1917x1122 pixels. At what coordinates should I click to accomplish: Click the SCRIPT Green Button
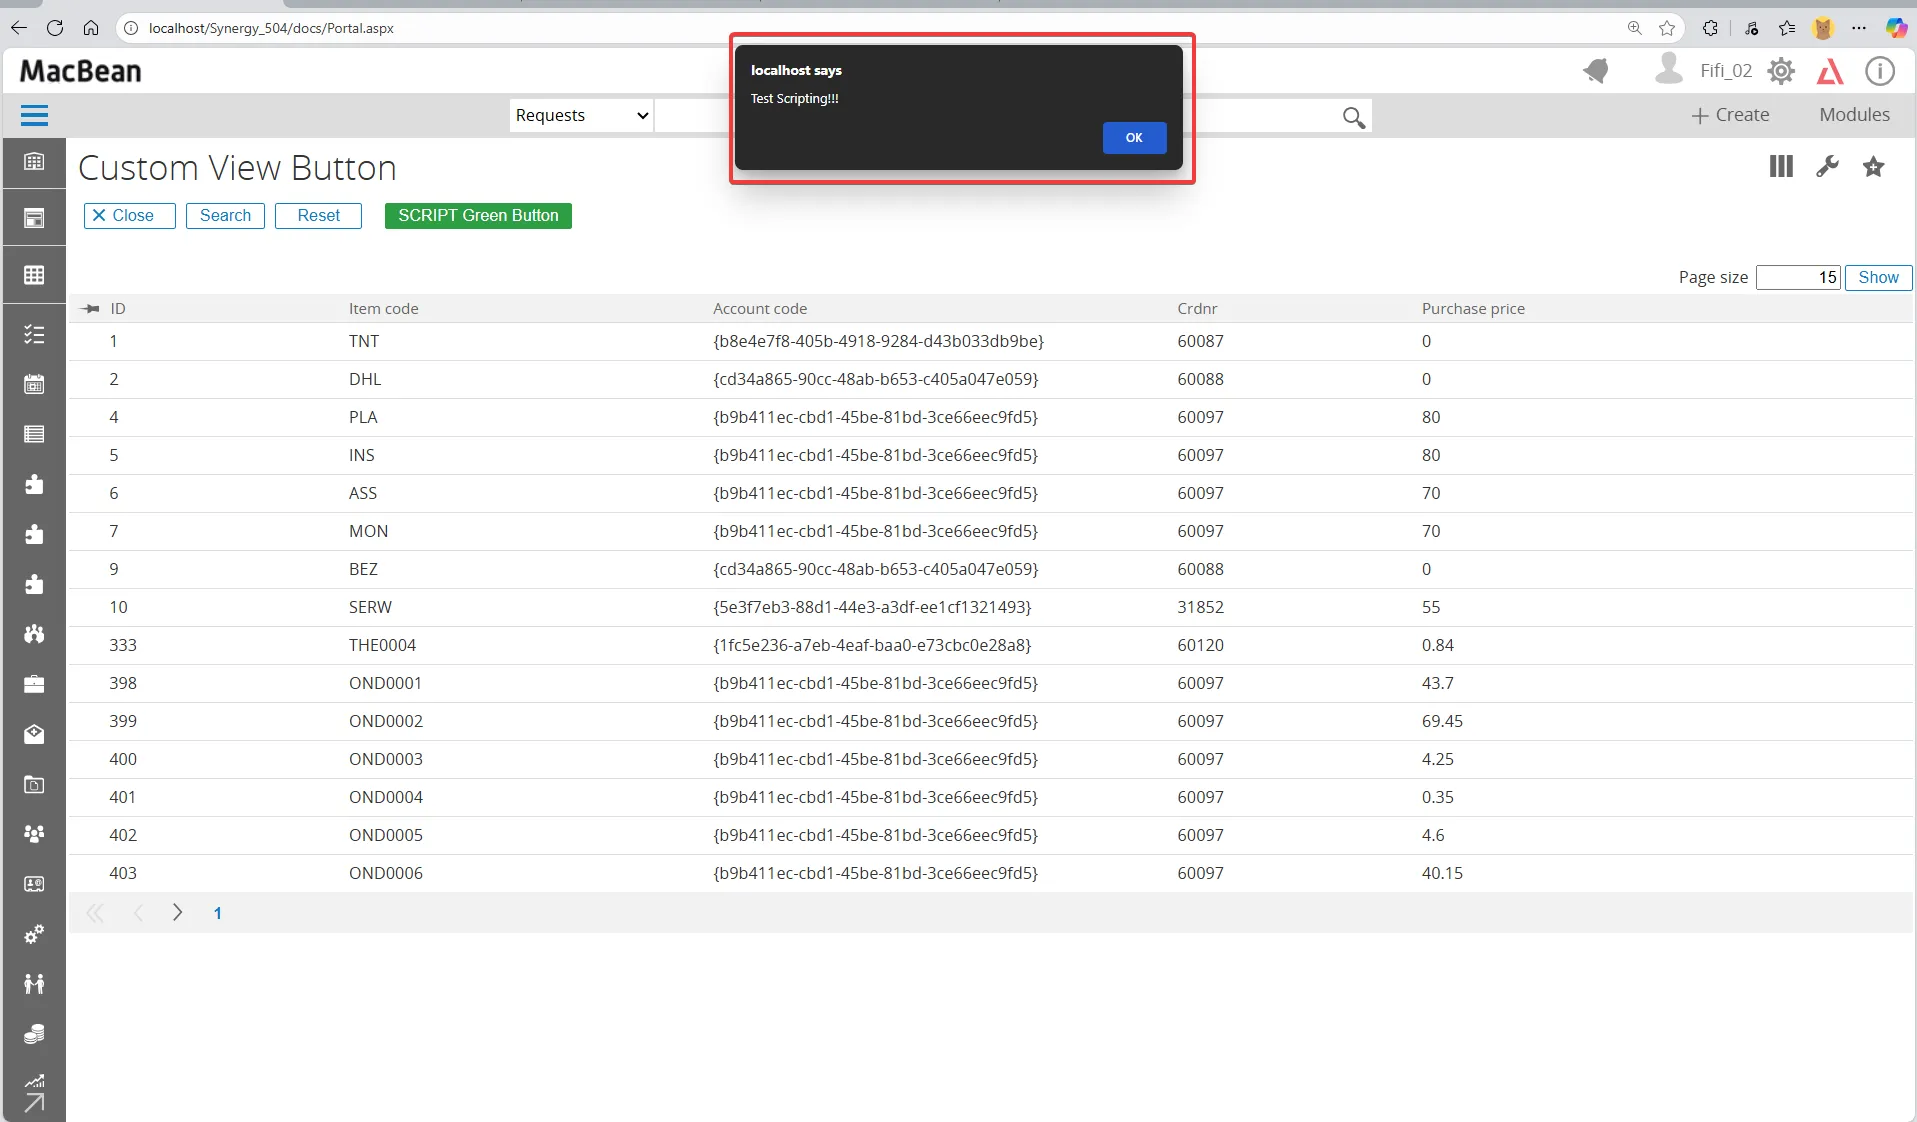(478, 216)
